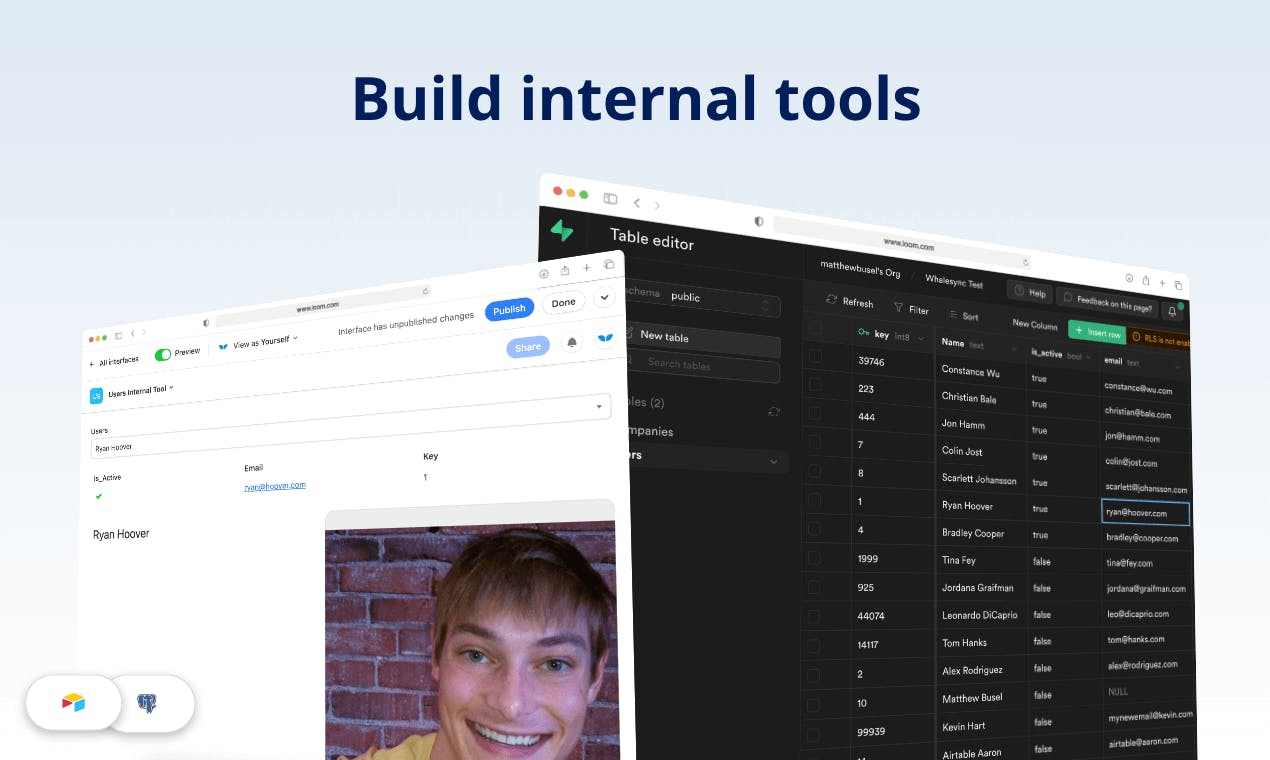Screen dimensions: 1270x760
Task: Check the row checkbox for key 44074
Action: tap(814, 616)
